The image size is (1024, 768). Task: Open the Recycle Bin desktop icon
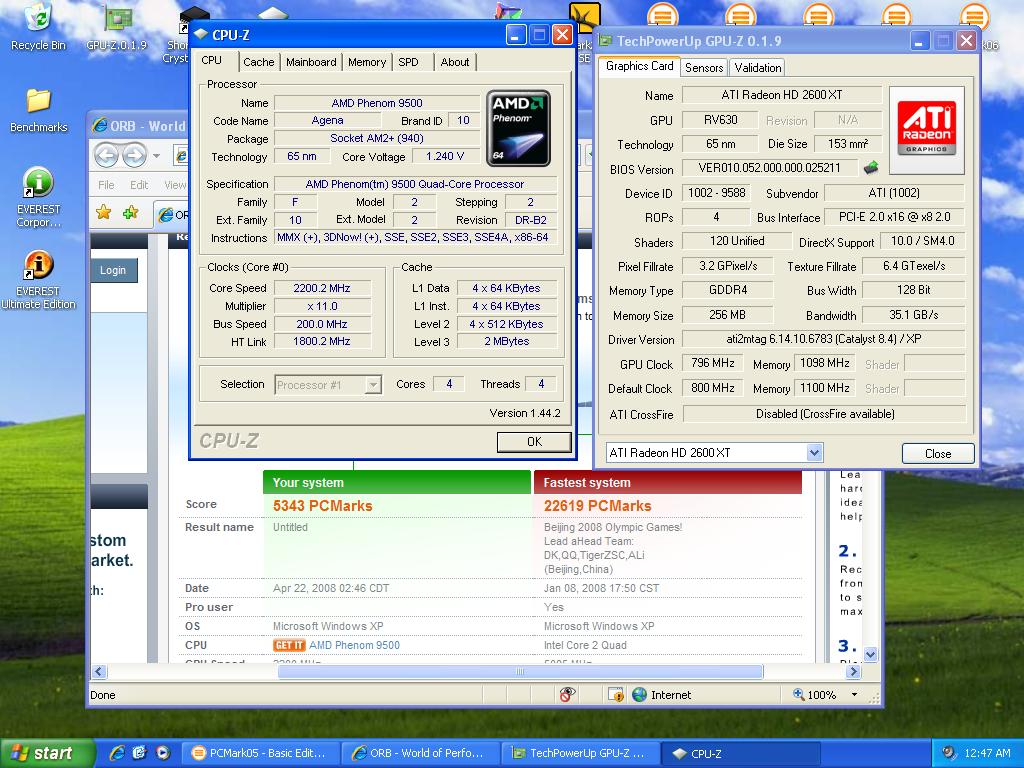click(38, 26)
